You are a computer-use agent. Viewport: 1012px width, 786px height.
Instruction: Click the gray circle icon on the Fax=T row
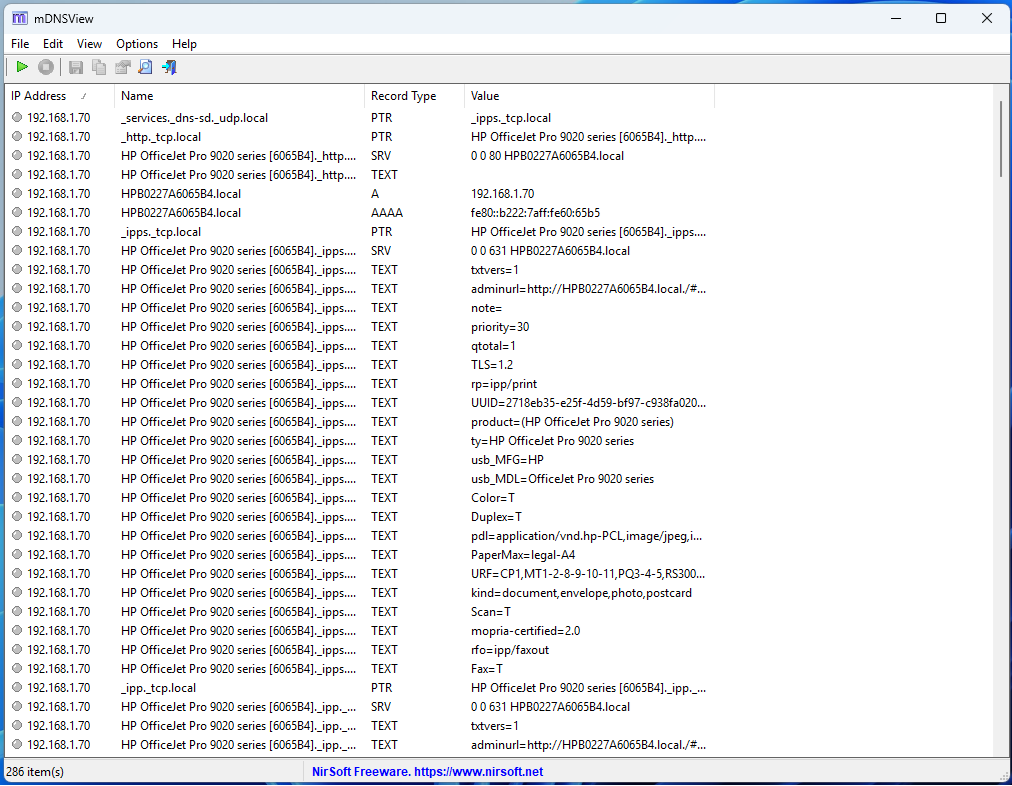click(17, 669)
